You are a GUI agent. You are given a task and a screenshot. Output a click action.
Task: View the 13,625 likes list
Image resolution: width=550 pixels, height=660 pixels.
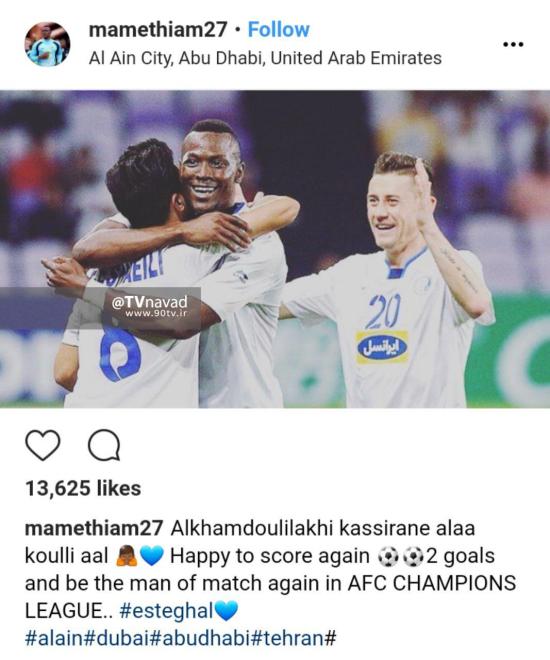click(x=83, y=488)
